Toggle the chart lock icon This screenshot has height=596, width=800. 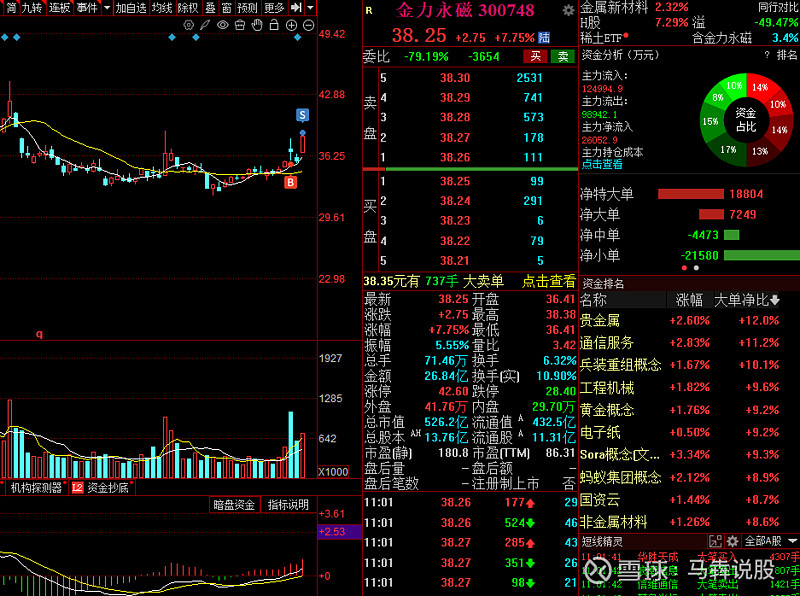274,25
